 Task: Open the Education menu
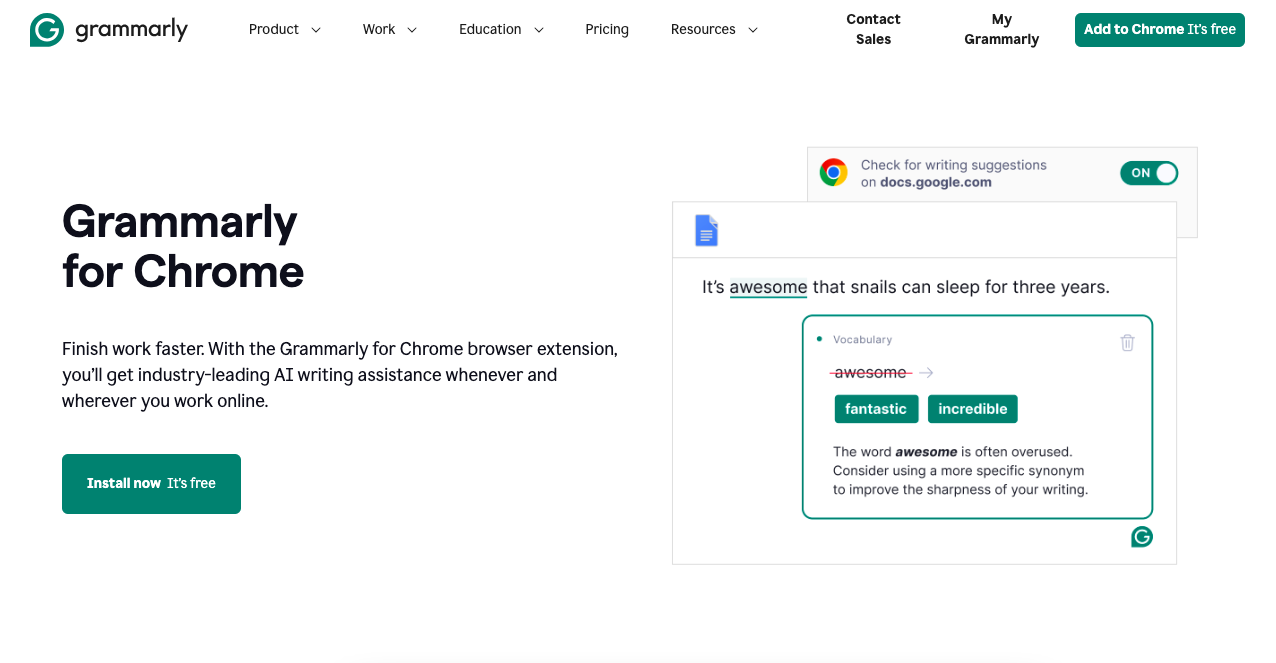501,29
